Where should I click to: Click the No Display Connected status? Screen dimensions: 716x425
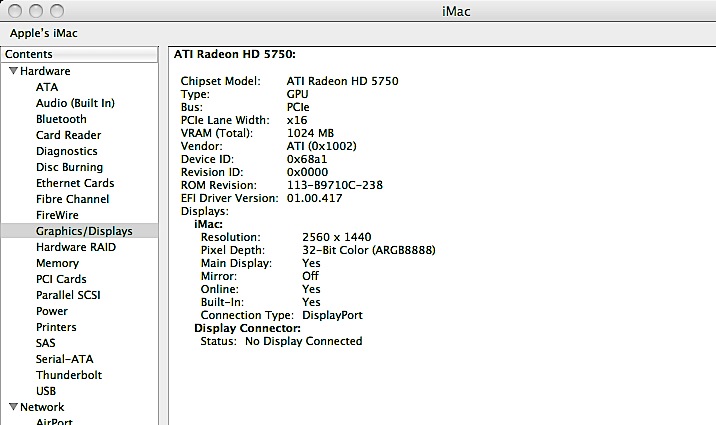(304, 341)
